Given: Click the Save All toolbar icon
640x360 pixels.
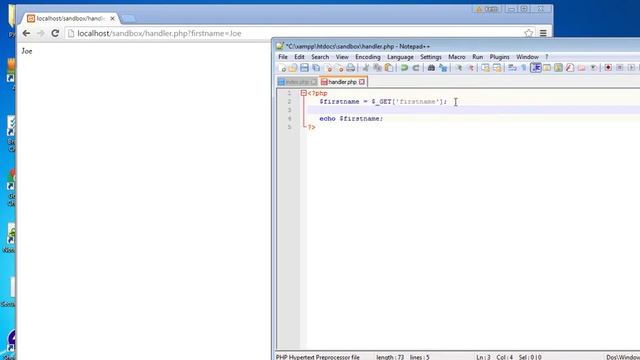Looking at the screenshot, I should 316,68.
